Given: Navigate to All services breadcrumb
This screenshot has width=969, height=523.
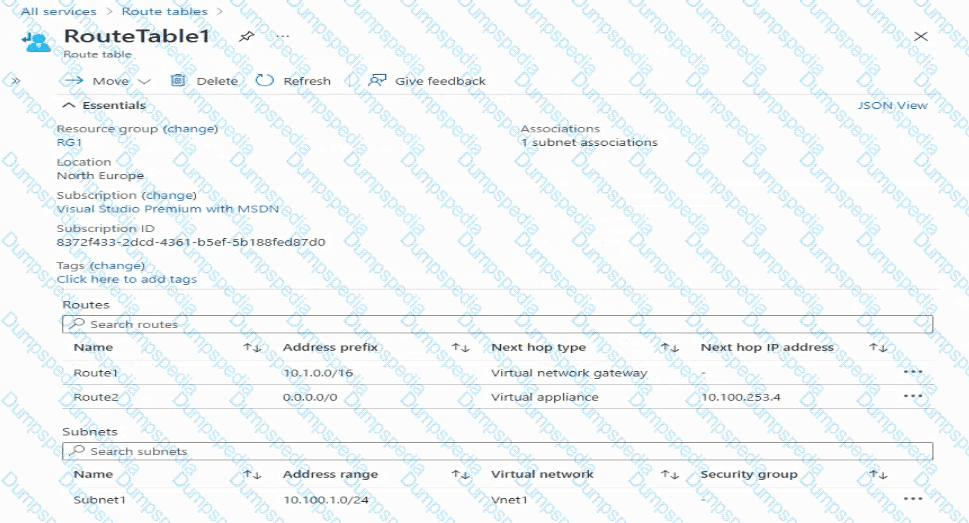Looking at the screenshot, I should pos(59,12).
